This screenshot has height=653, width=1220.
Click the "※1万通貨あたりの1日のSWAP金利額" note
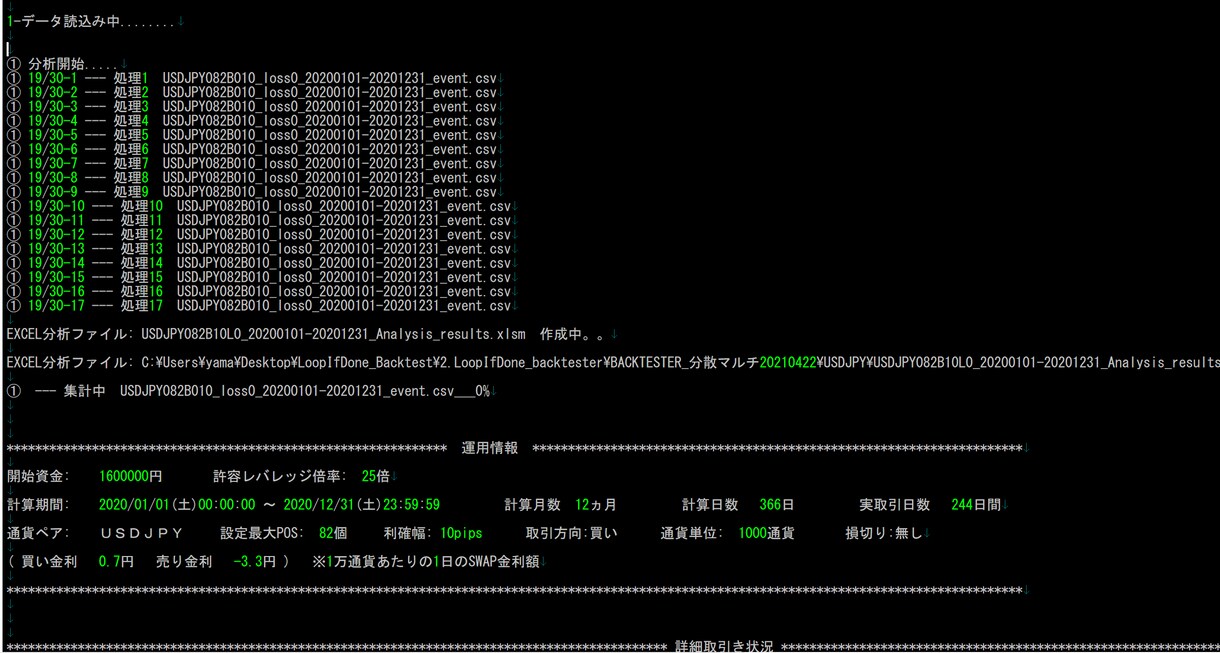[426, 561]
